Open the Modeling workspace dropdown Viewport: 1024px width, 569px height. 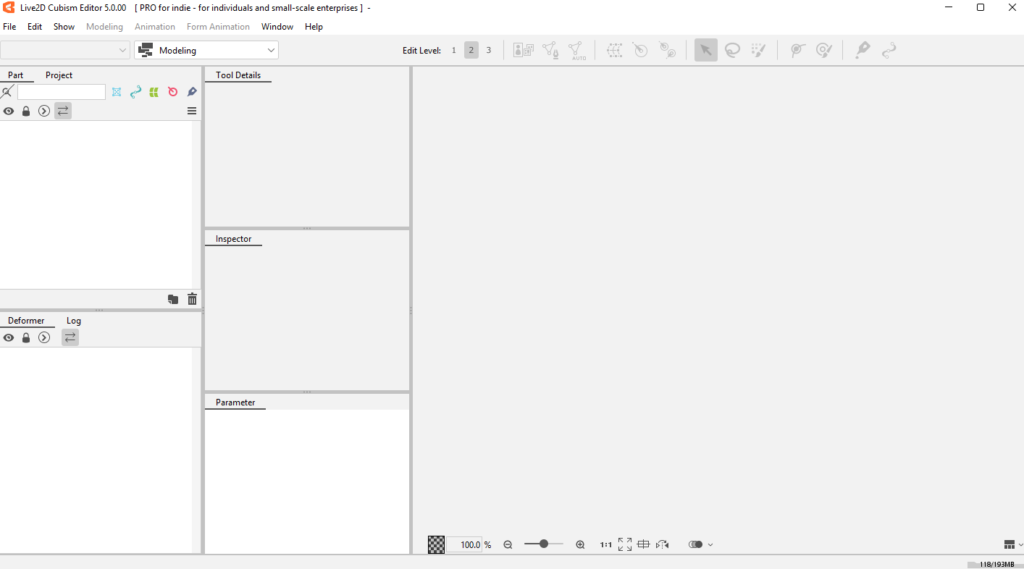[x=207, y=50]
